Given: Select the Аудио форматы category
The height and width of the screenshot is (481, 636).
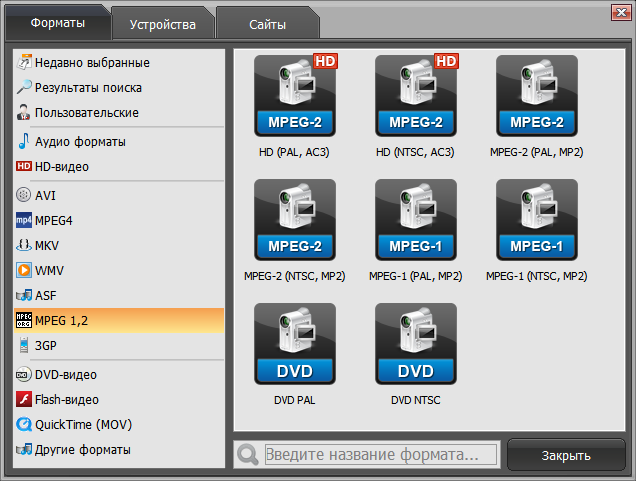Looking at the screenshot, I should point(80,141).
